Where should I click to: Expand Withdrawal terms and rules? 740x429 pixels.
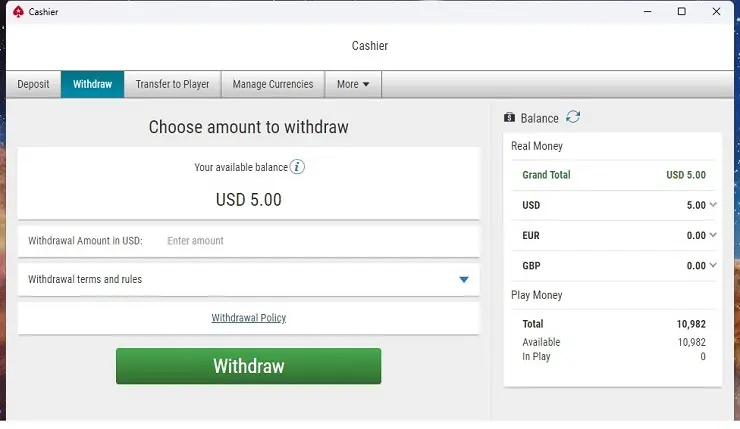[463, 280]
